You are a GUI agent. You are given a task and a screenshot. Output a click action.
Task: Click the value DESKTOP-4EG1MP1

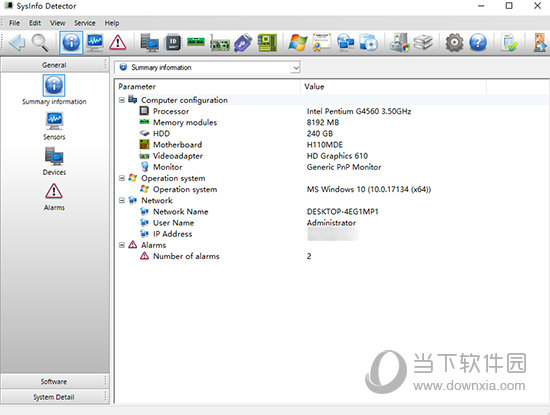343,212
